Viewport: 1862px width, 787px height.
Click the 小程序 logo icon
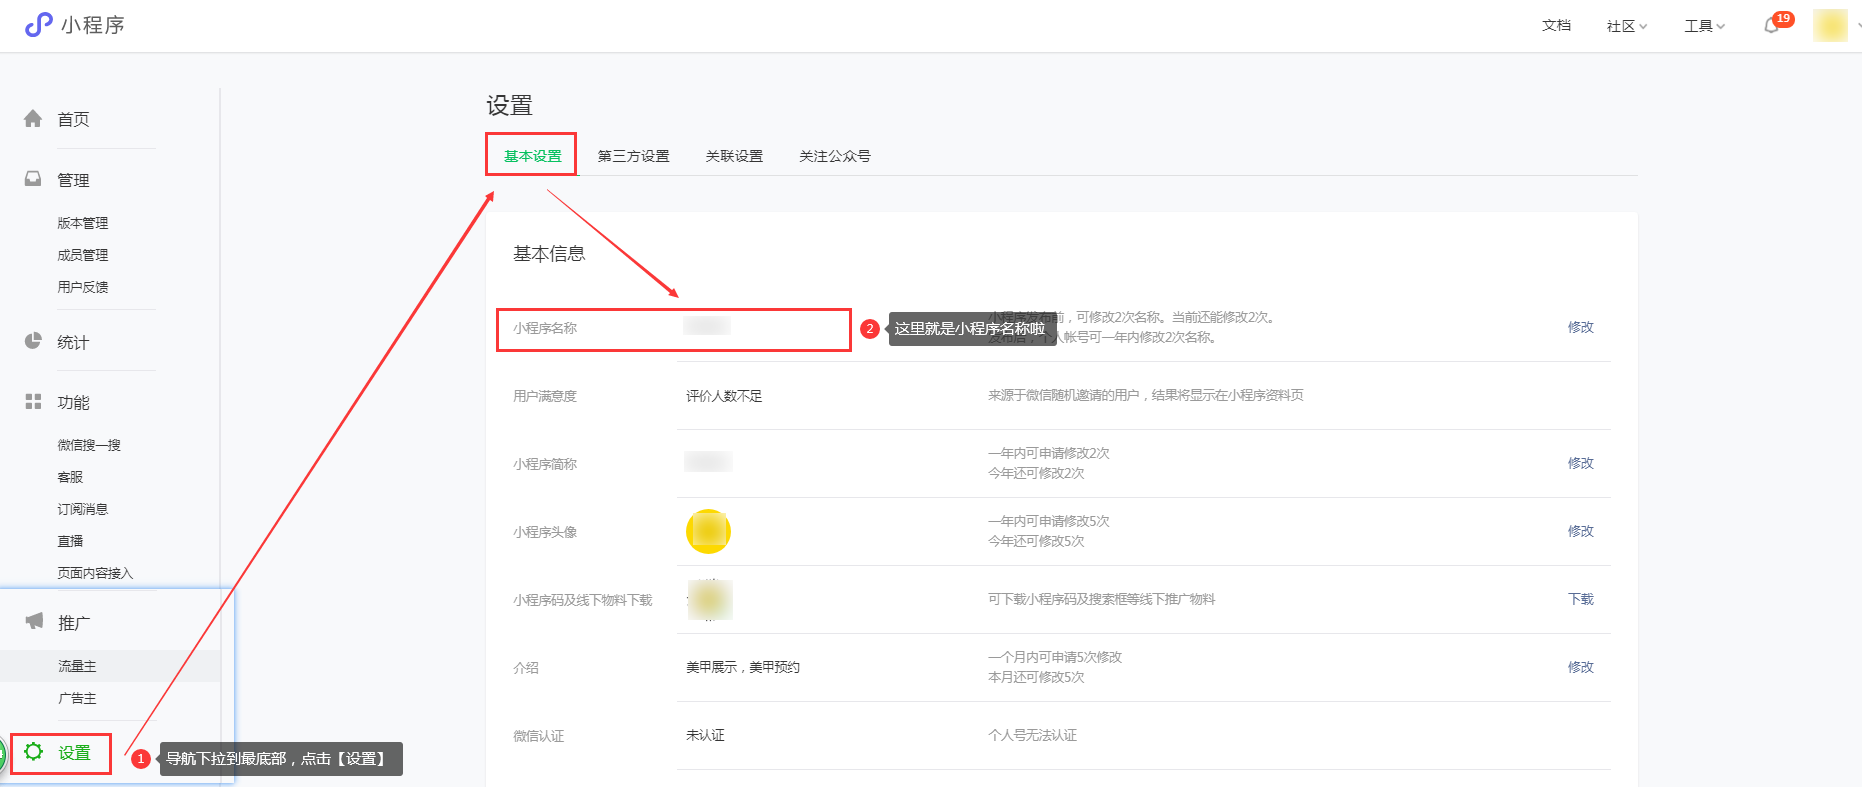tap(38, 25)
